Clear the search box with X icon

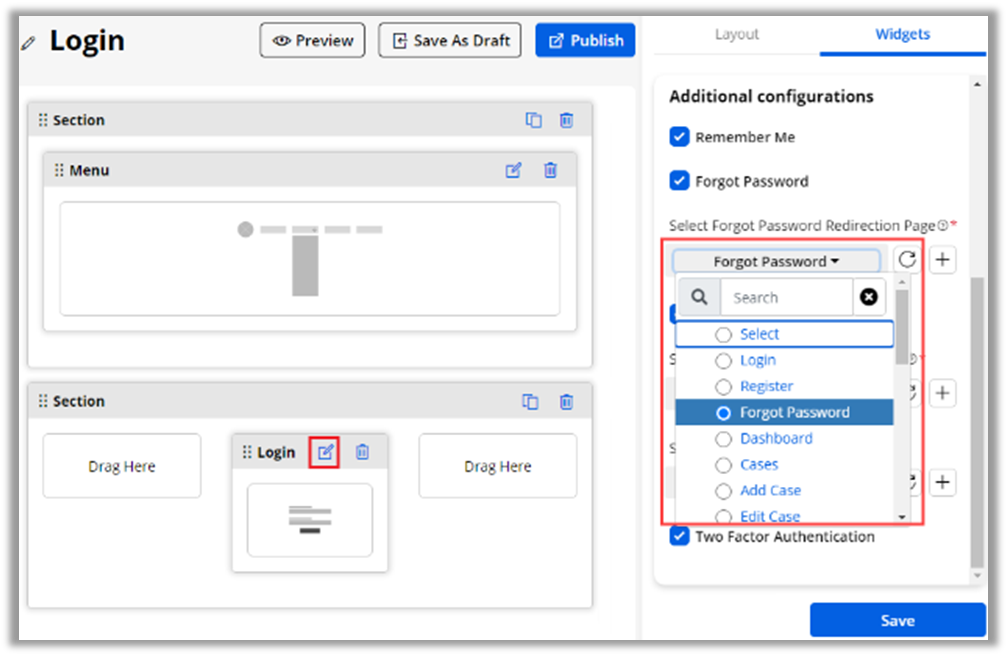(x=868, y=297)
